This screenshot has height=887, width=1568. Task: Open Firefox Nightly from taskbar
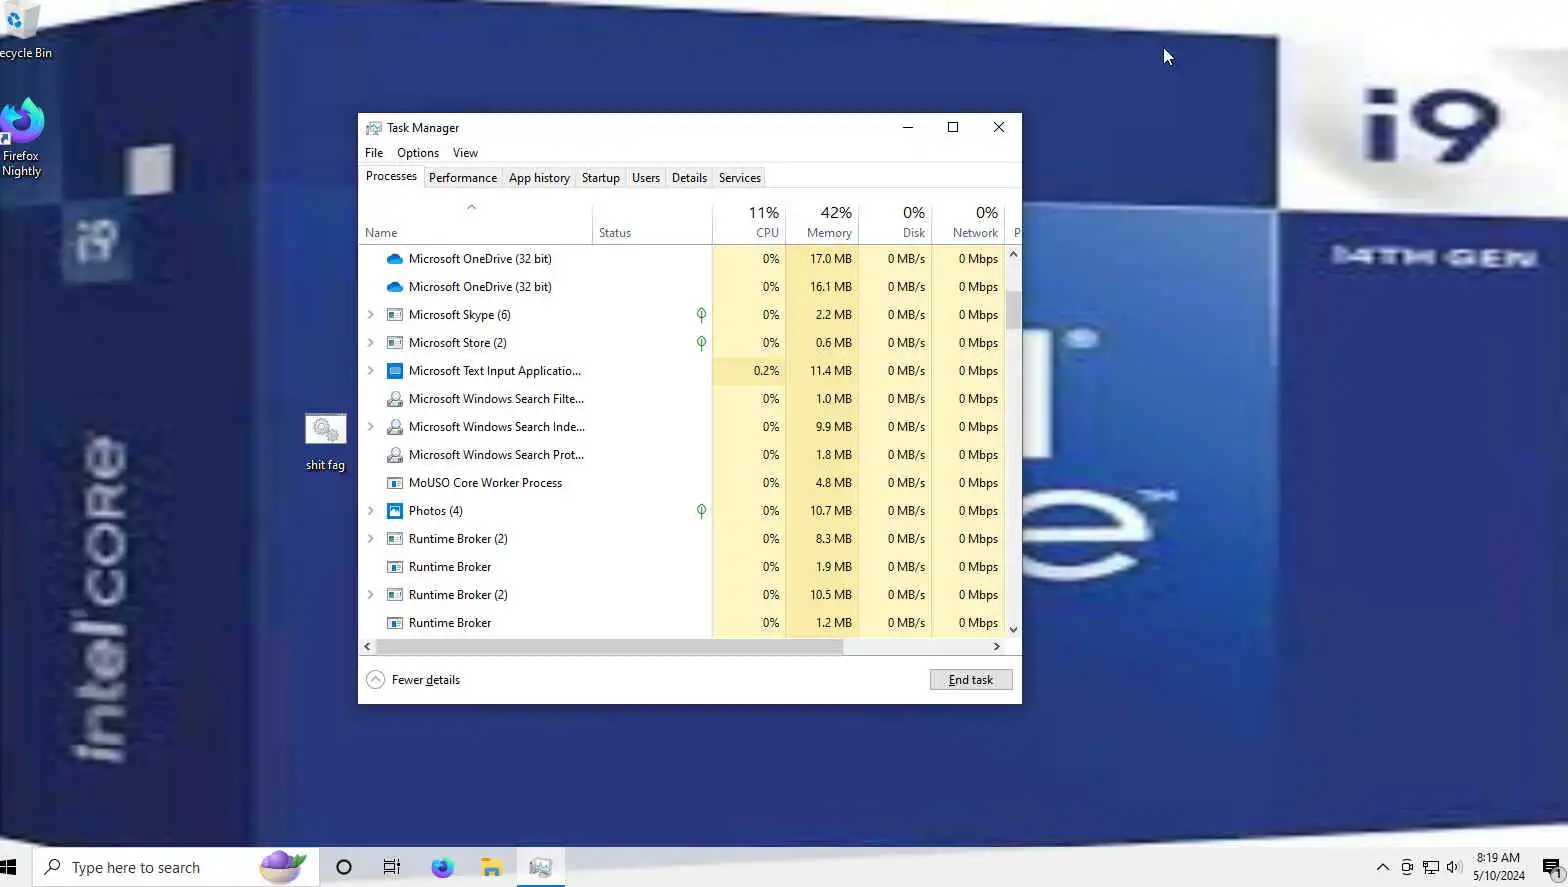point(442,867)
